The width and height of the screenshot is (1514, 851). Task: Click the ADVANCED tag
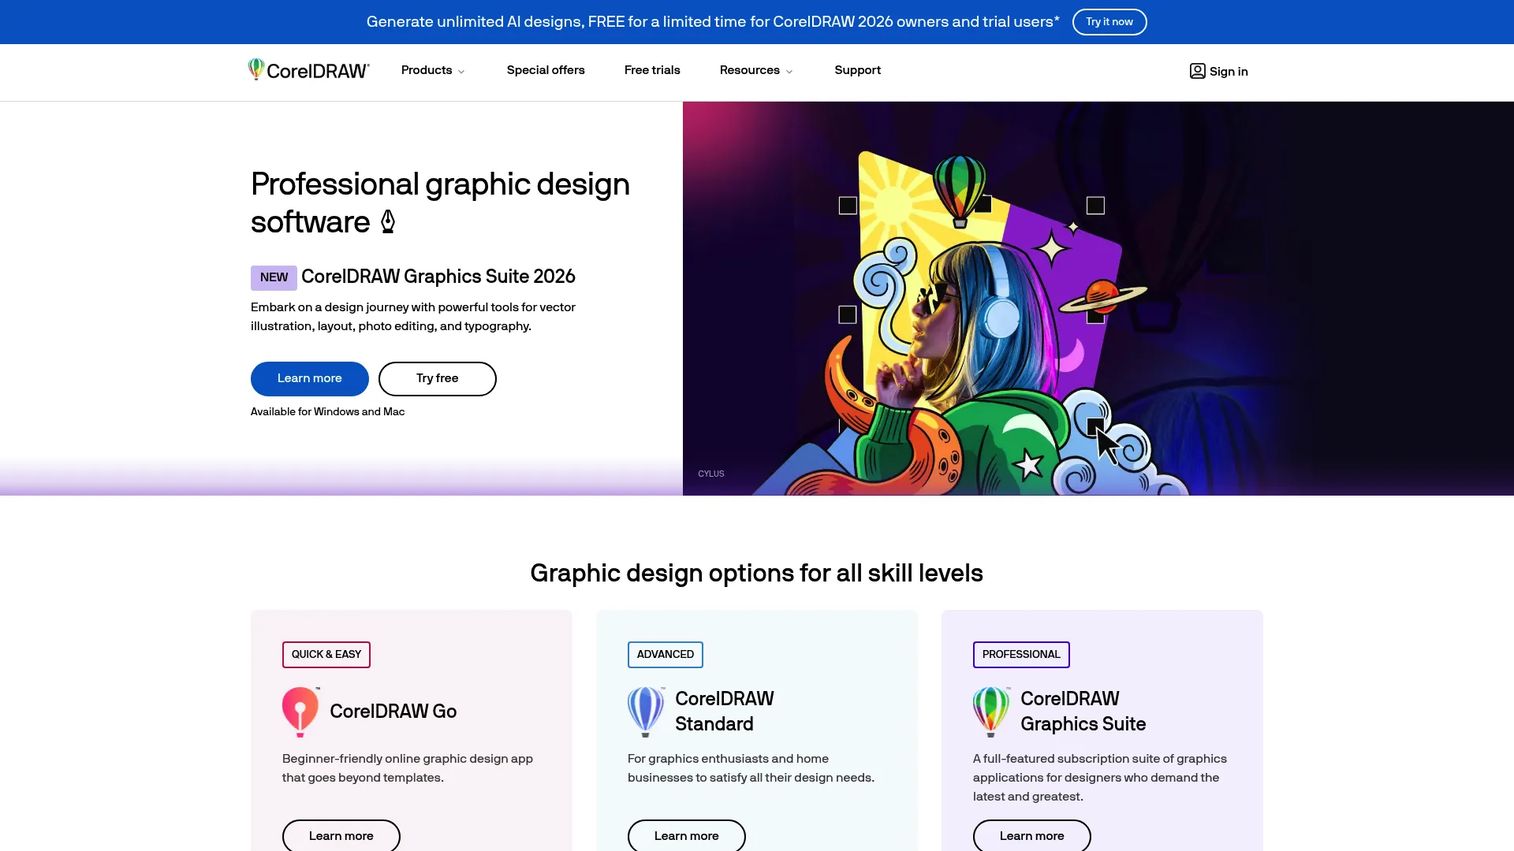pos(665,655)
